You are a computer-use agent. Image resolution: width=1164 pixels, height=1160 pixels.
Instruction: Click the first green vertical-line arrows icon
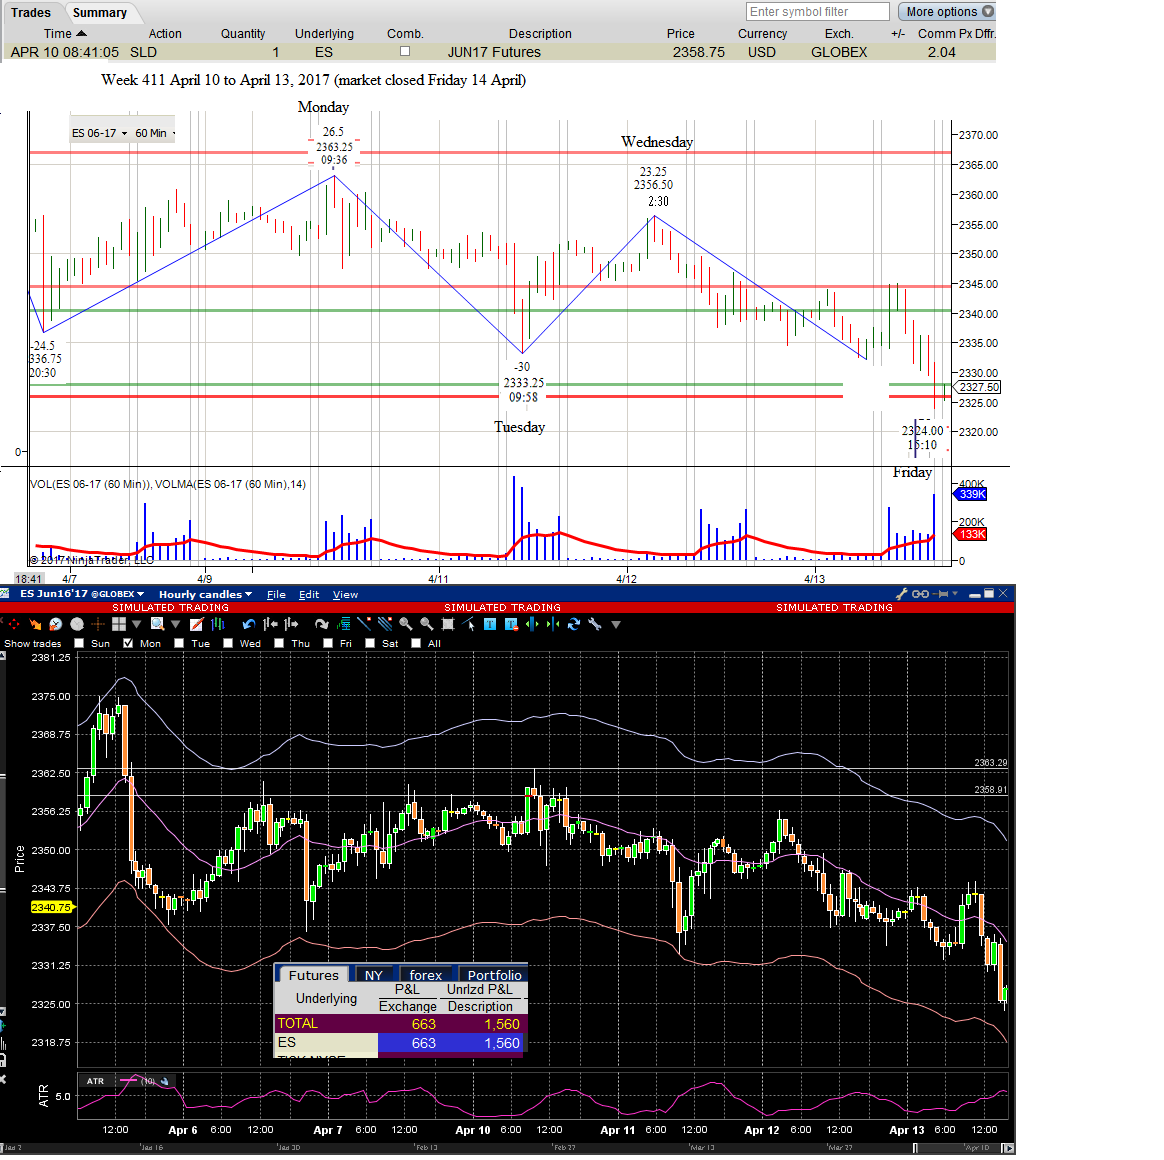(532, 624)
